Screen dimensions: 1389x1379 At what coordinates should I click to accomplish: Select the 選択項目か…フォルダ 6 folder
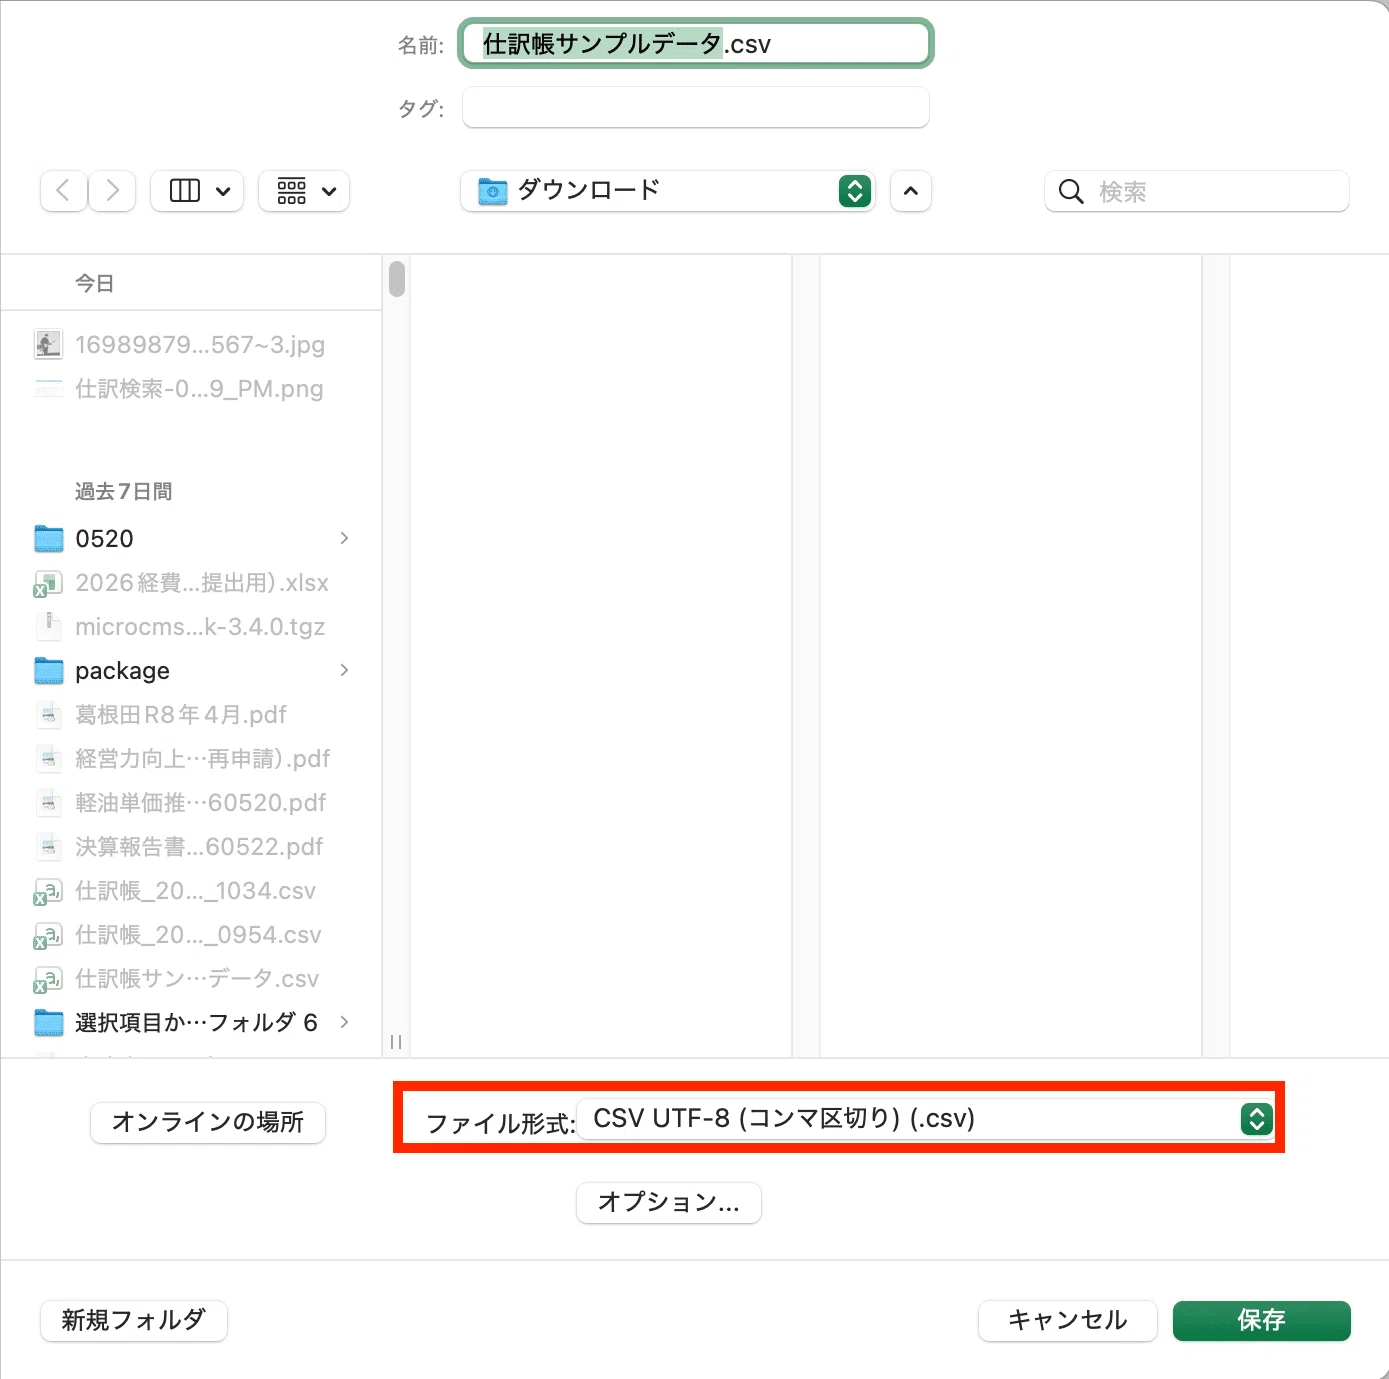[191, 1023]
